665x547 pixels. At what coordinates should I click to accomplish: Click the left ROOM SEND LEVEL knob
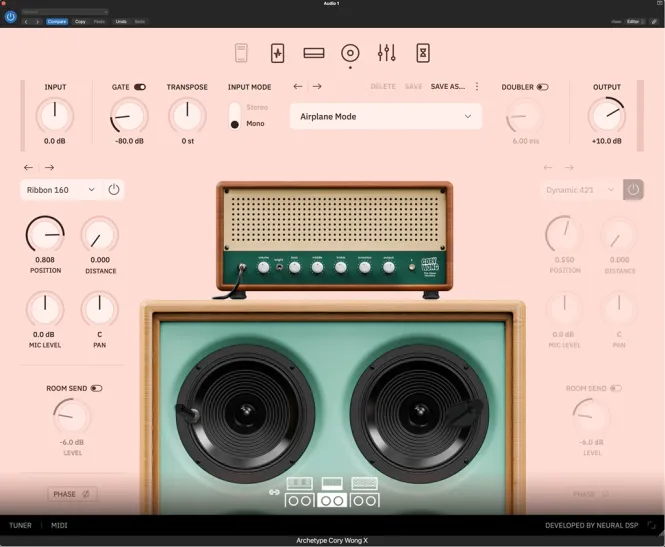72,416
